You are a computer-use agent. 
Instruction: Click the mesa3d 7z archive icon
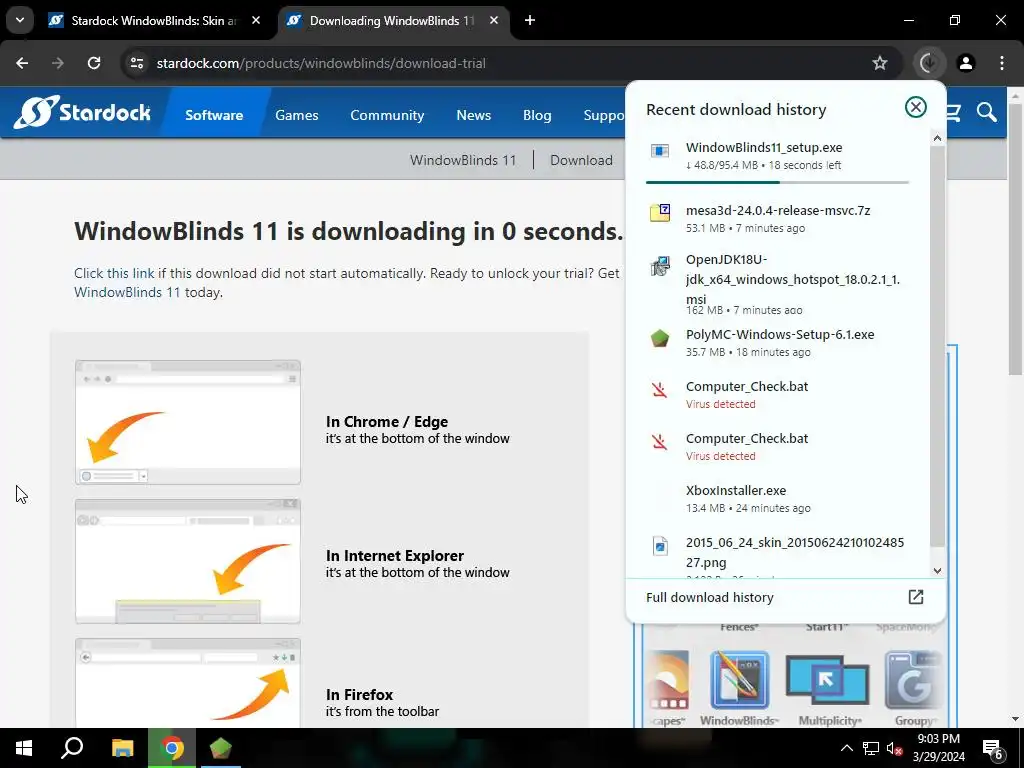tap(660, 212)
